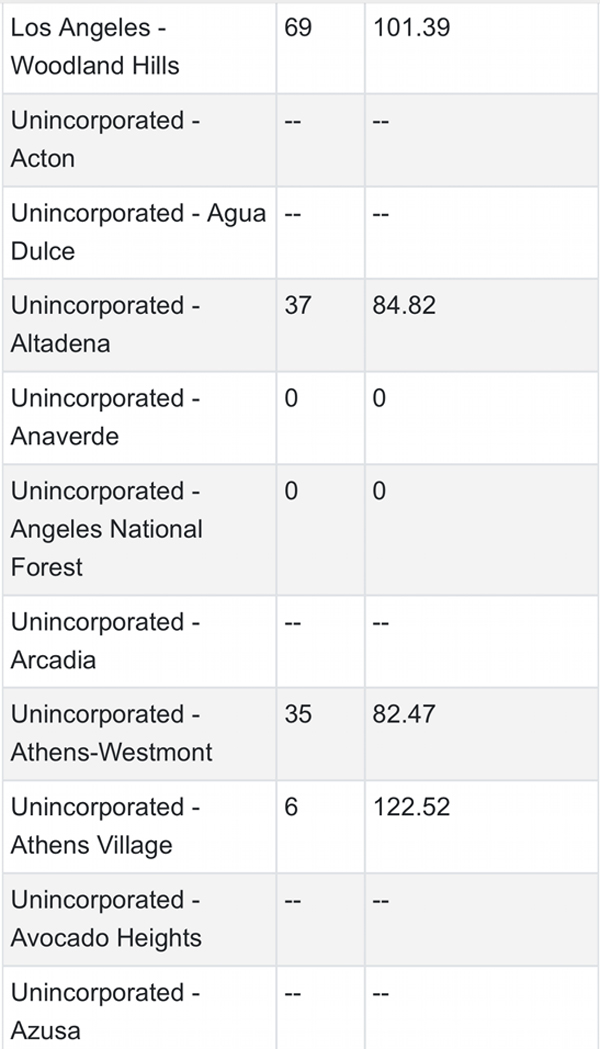Select the Unincorporated - Agua Dulce cell
The width and height of the screenshot is (600, 1049).
click(138, 232)
